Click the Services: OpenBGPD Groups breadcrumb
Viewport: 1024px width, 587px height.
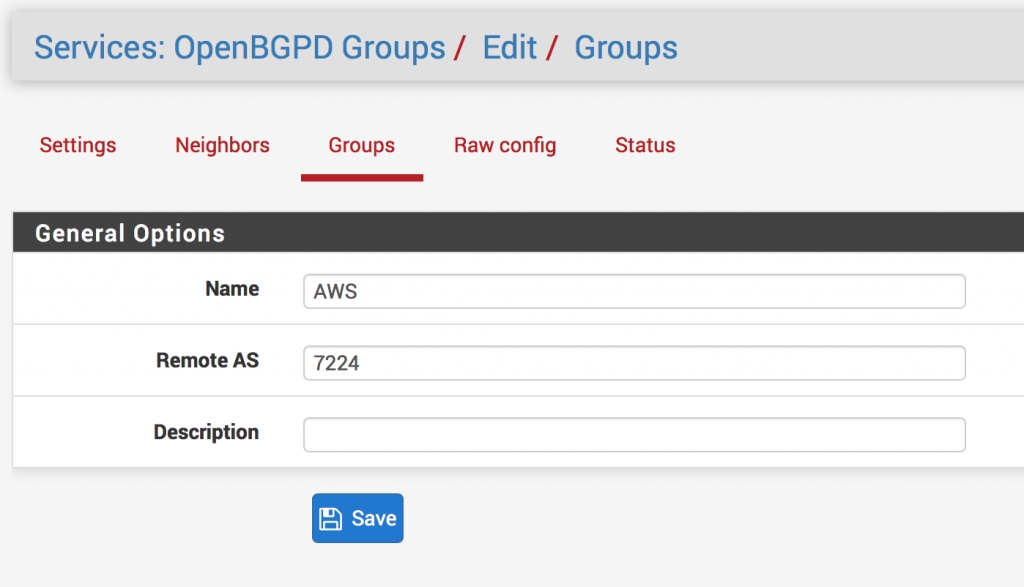coord(239,47)
